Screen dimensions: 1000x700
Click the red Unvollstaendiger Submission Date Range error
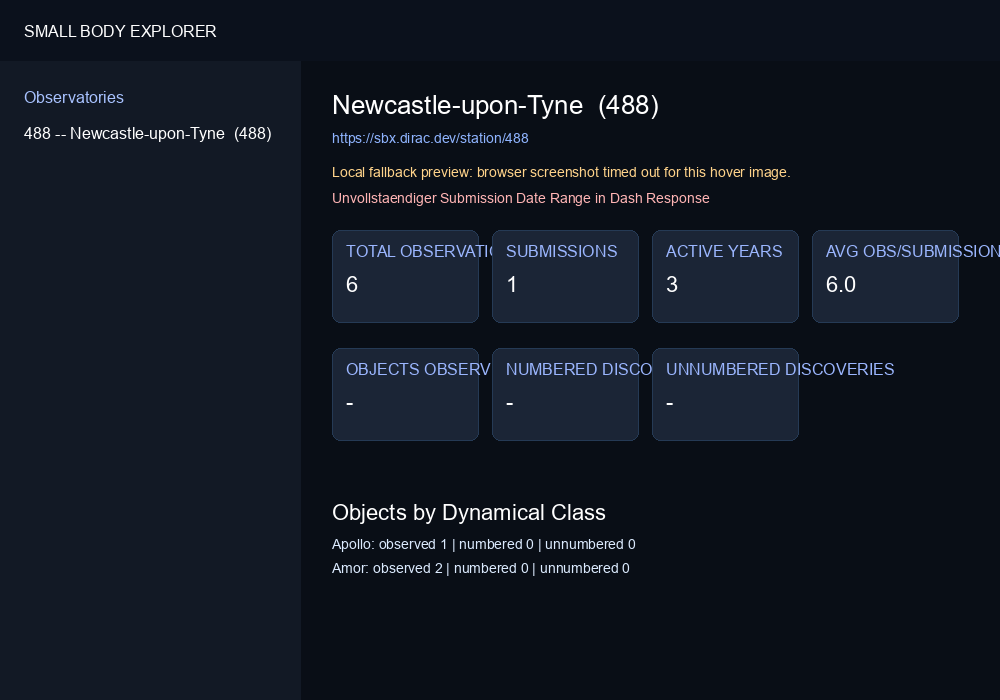click(x=520, y=198)
